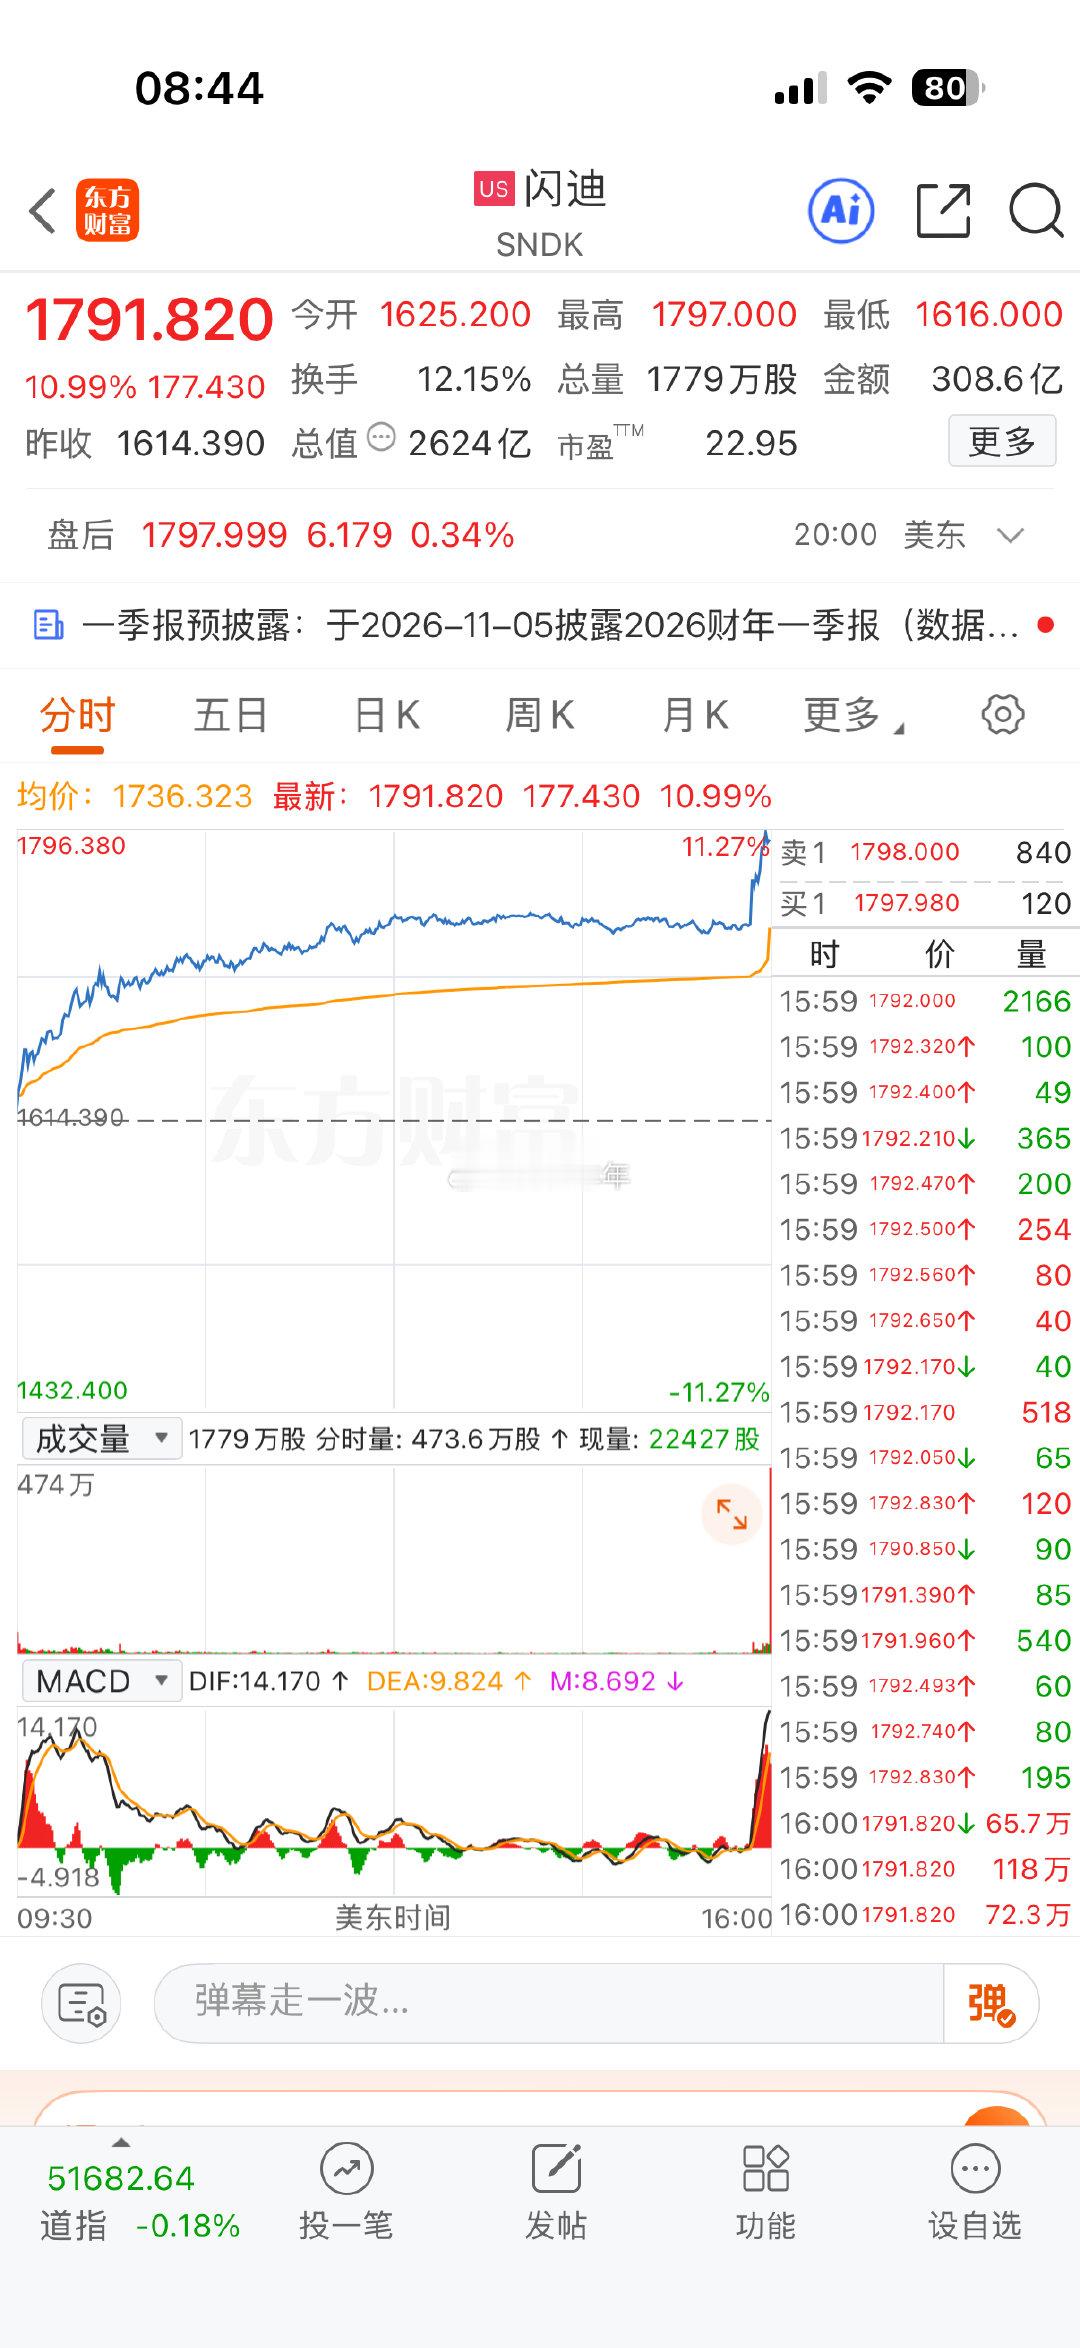Tap the 弹幕走一波 input field
The height and width of the screenshot is (2348, 1080).
click(x=549, y=2003)
